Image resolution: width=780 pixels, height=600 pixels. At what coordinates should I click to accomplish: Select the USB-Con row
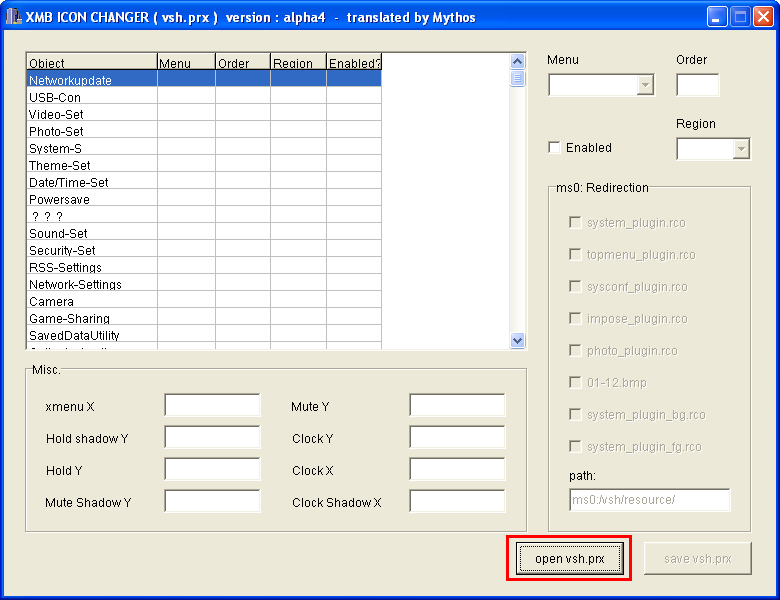click(204, 96)
